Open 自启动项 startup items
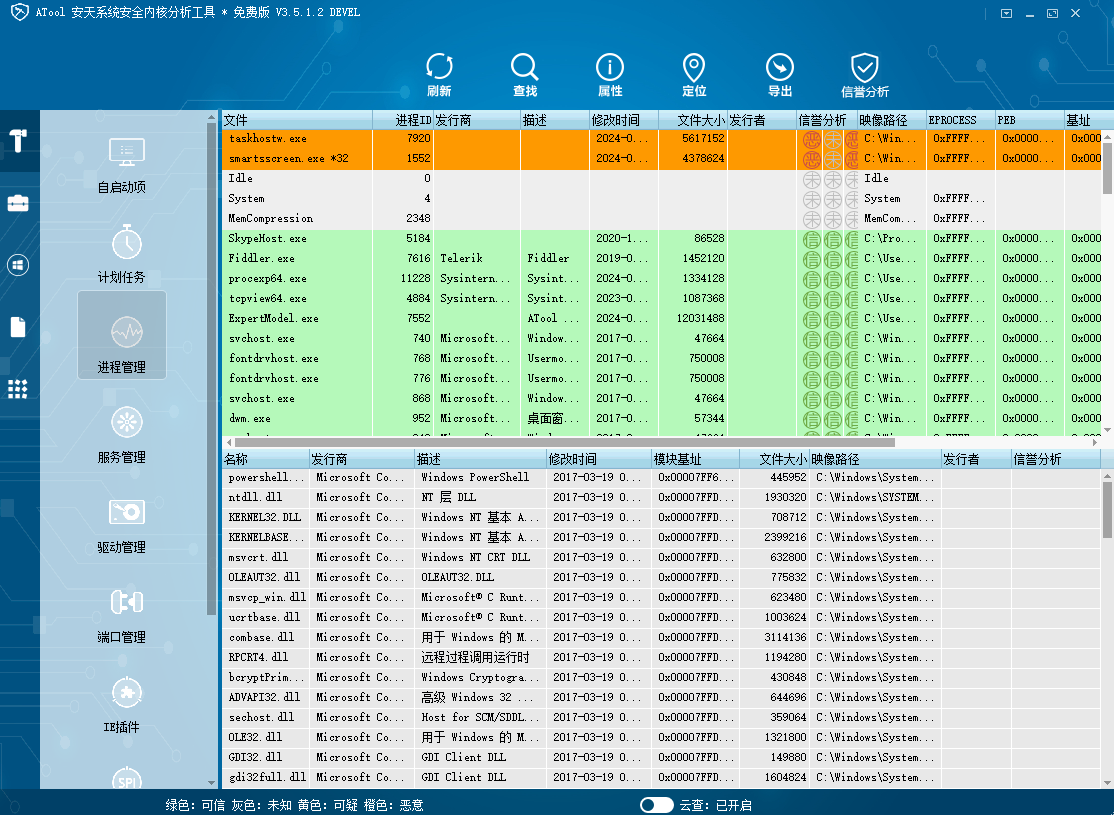This screenshot has width=1114, height=815. [122, 166]
